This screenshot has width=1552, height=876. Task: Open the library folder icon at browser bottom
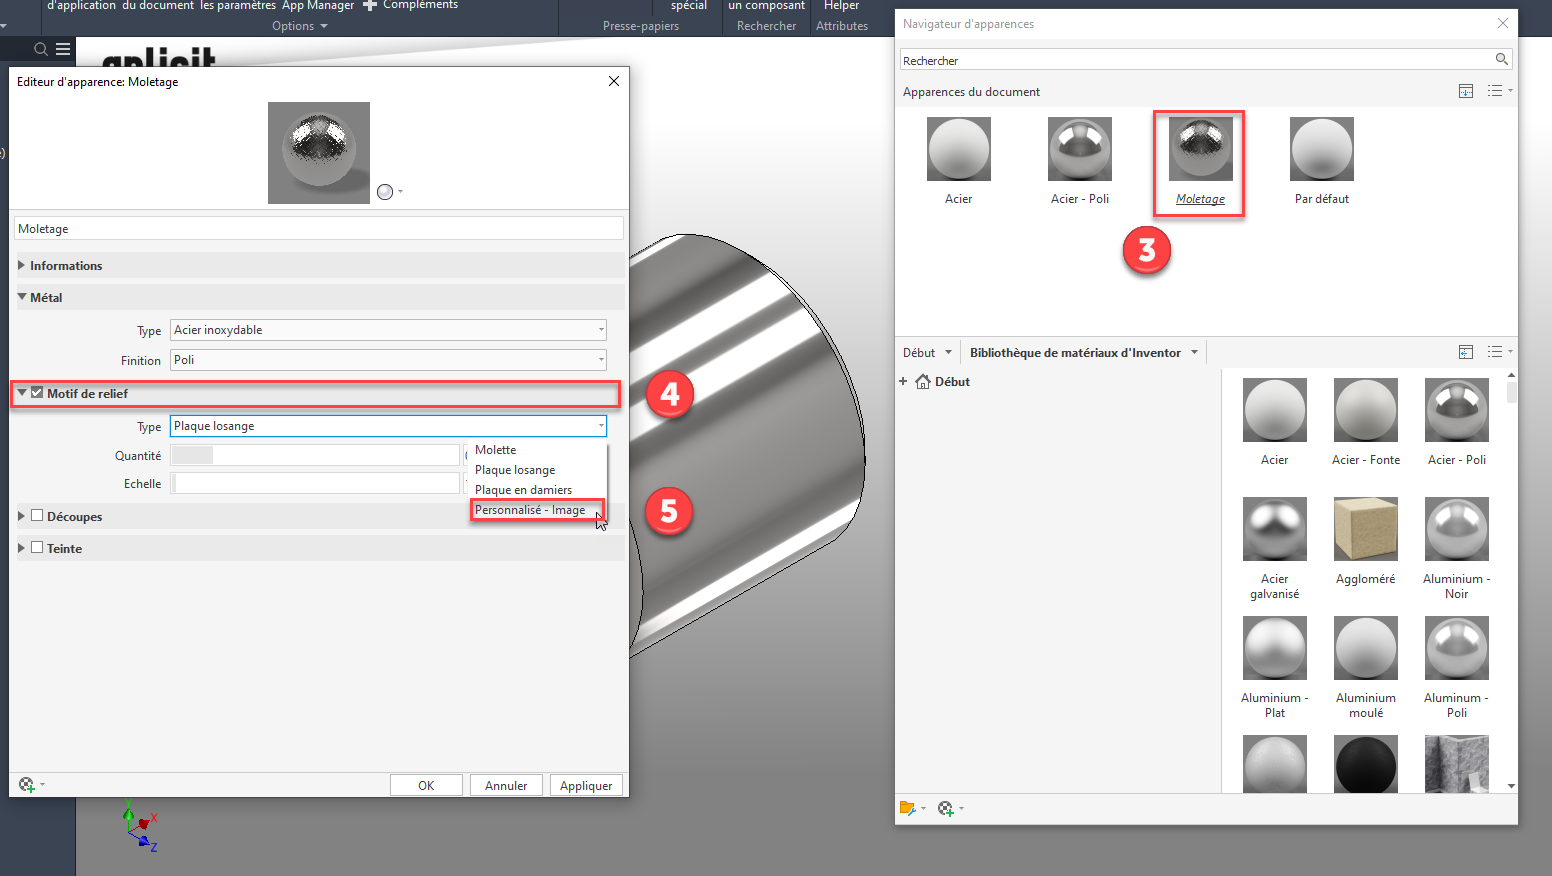tap(907, 808)
